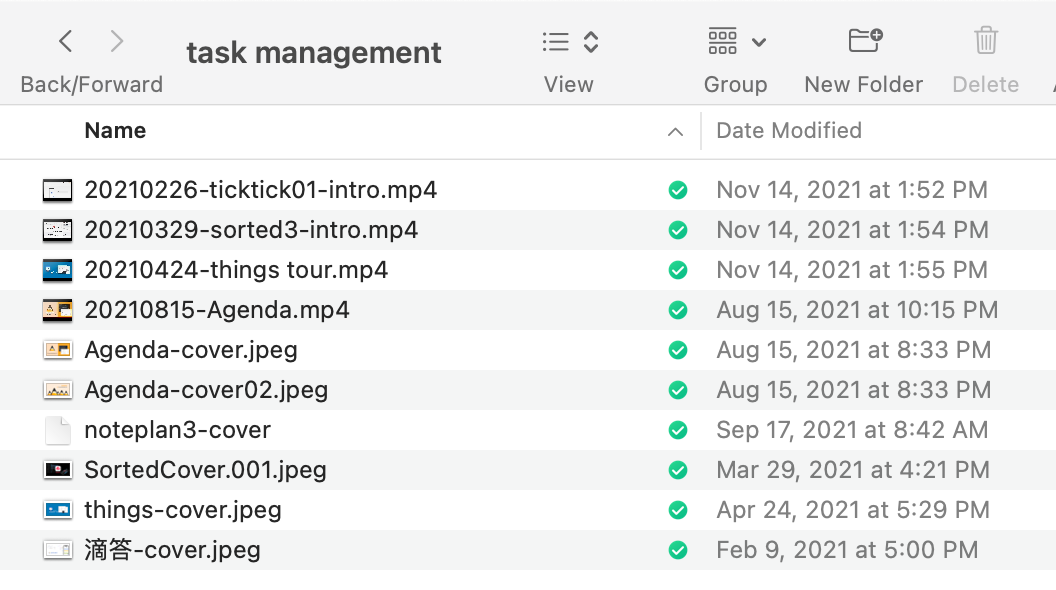Screen dimensions: 1056x590
Task: Click the list View icon
Action: pyautogui.click(x=556, y=42)
